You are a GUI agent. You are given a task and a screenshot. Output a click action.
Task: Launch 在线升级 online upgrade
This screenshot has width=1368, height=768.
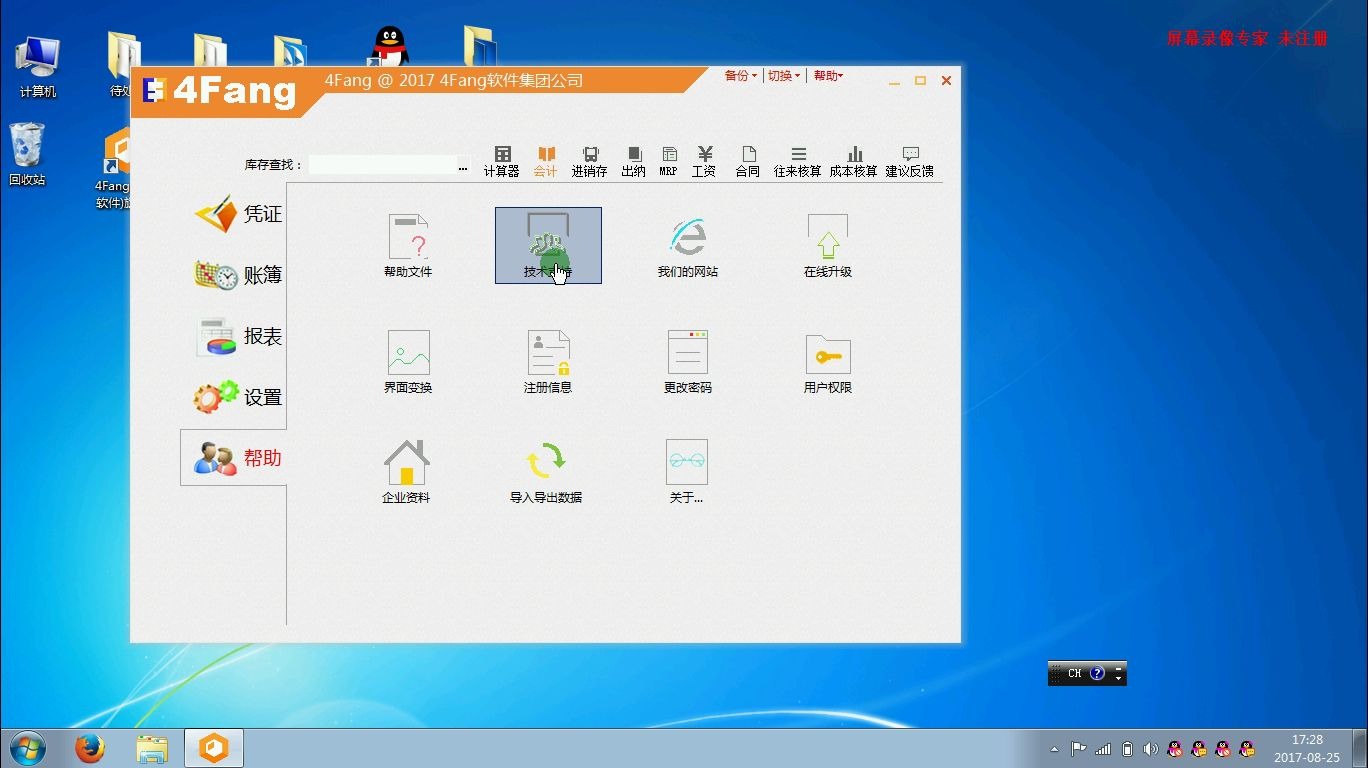pos(828,245)
